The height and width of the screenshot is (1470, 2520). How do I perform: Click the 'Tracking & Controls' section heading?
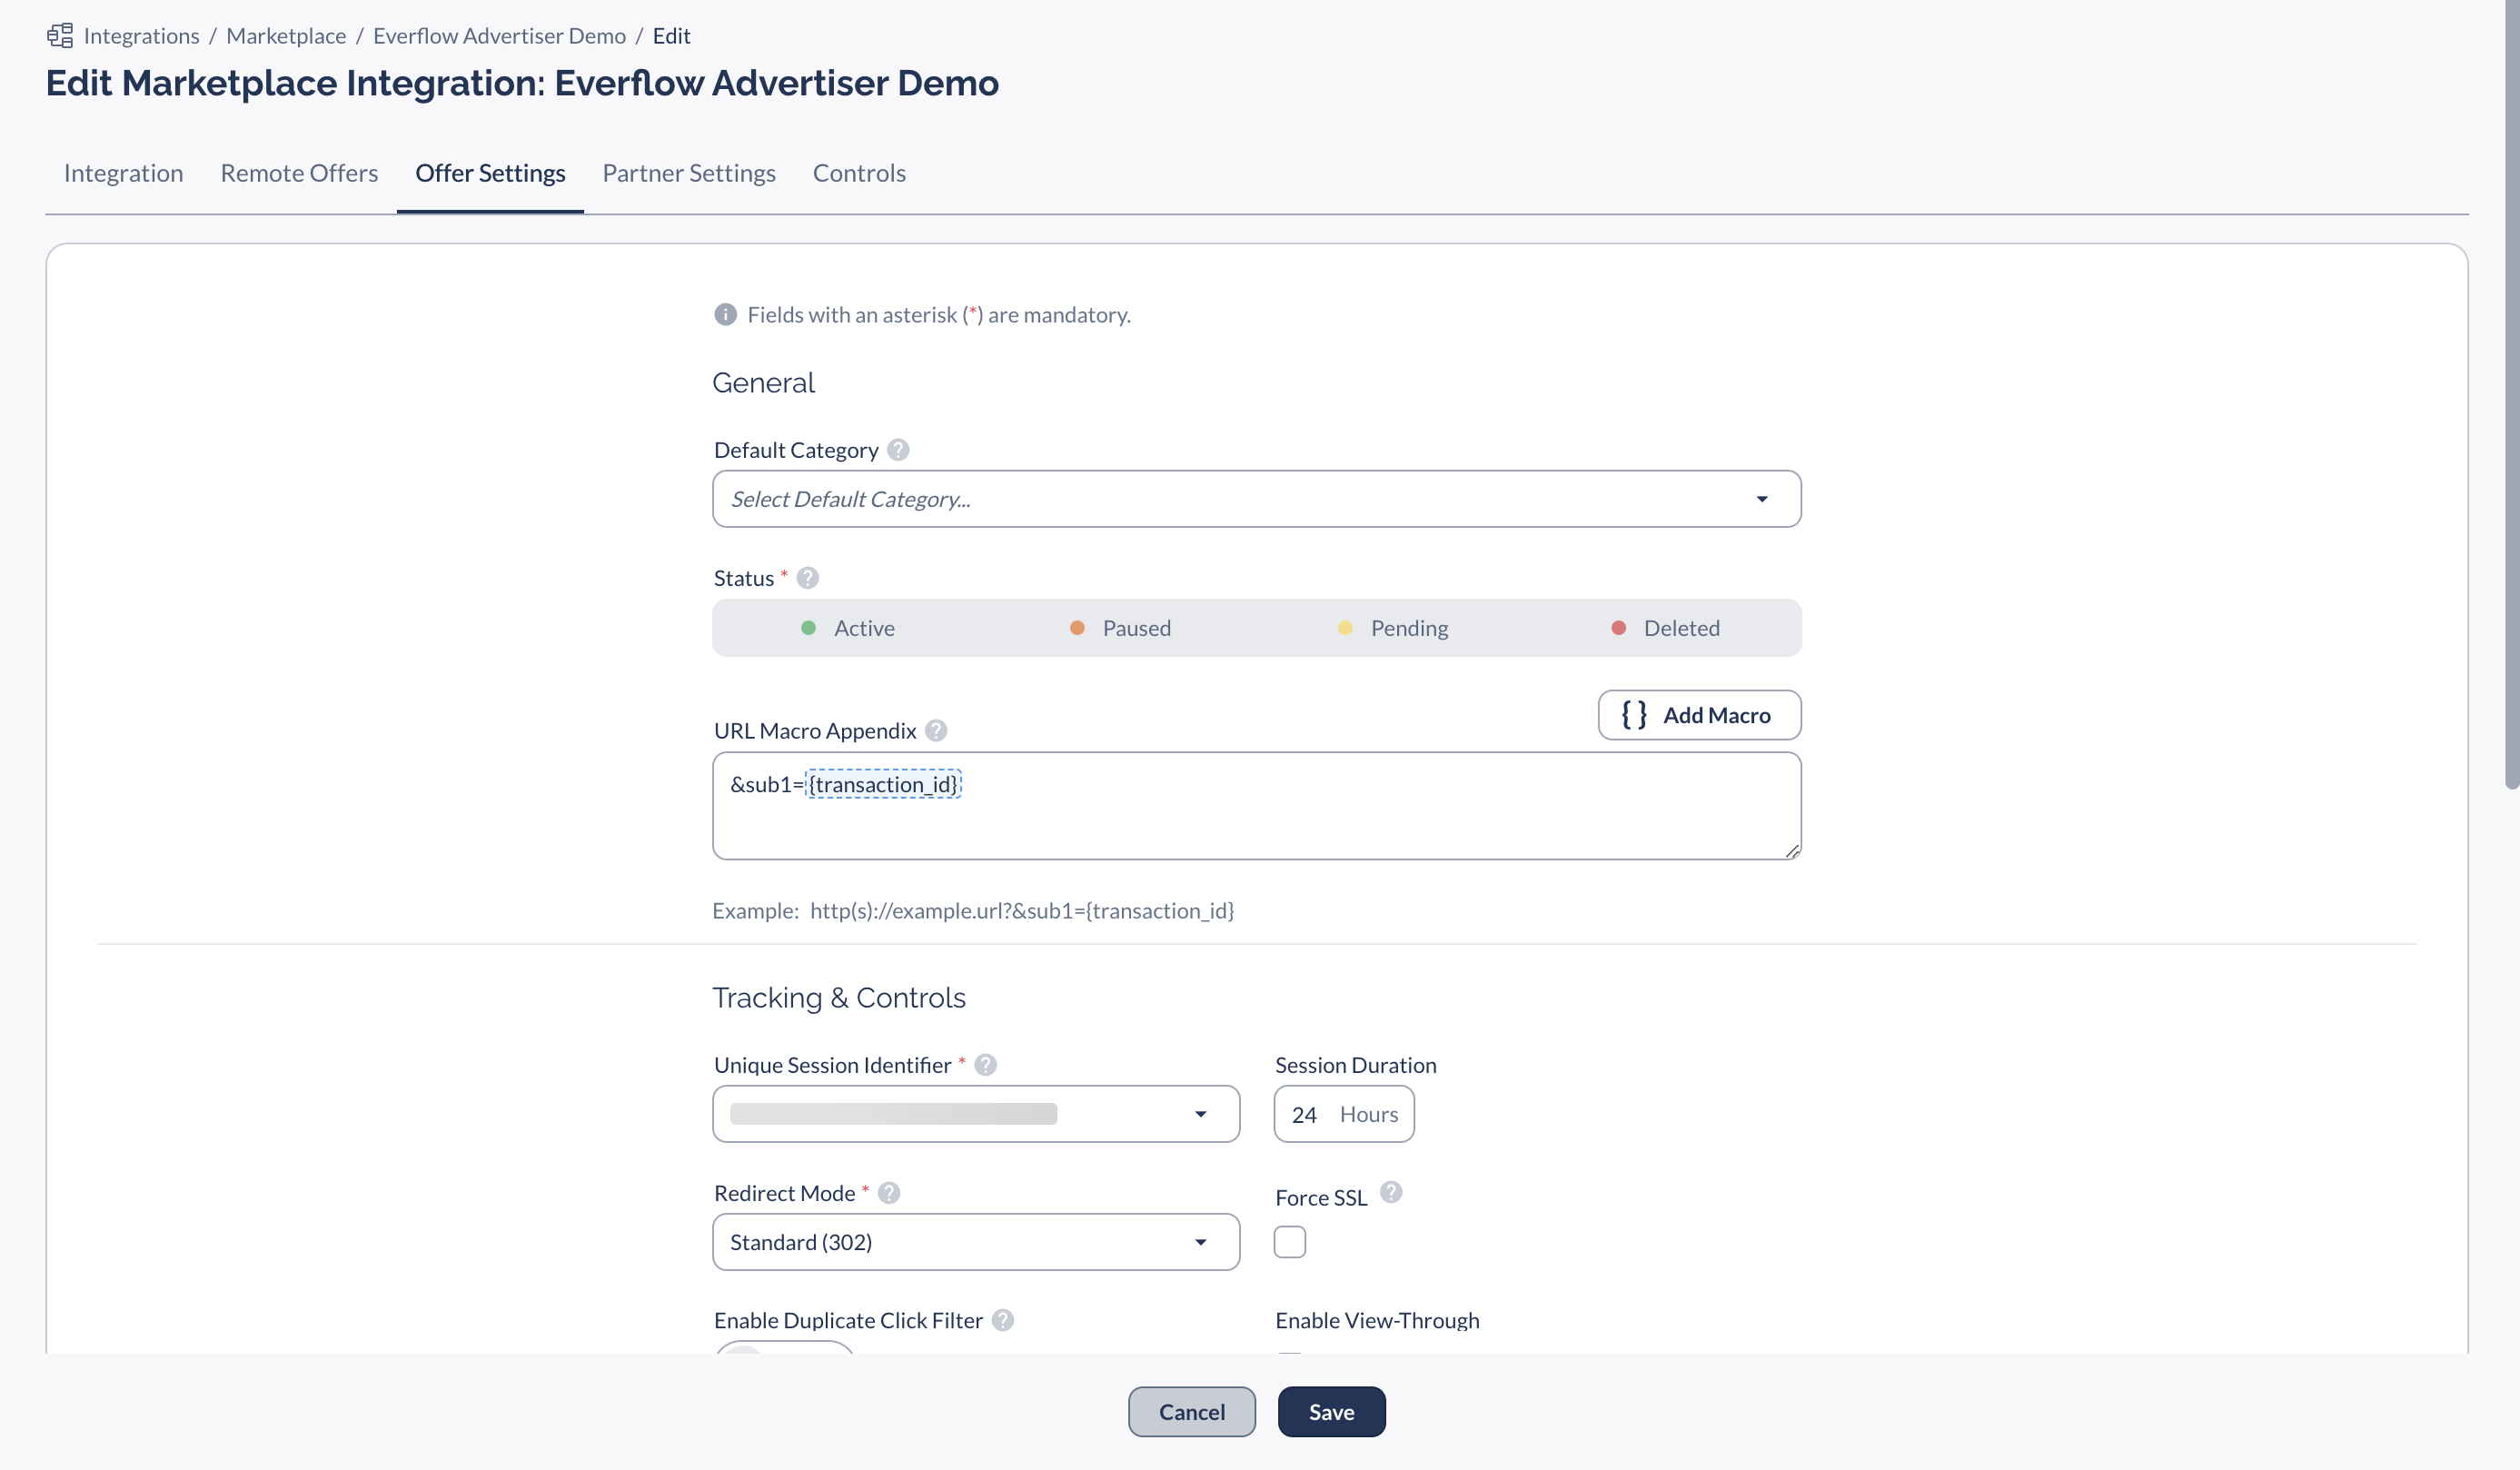(838, 998)
